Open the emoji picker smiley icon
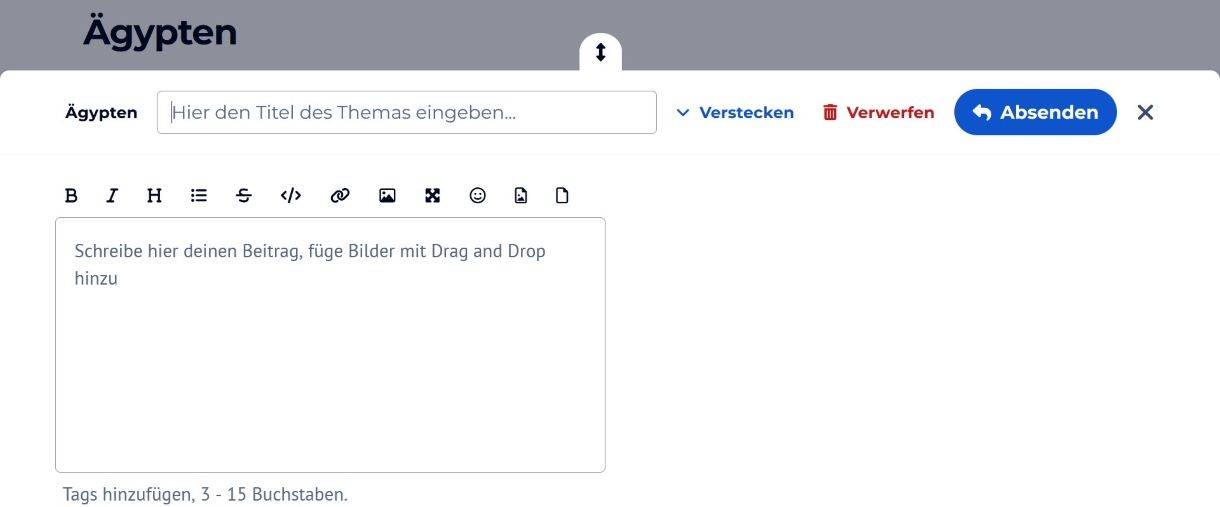 coord(478,196)
